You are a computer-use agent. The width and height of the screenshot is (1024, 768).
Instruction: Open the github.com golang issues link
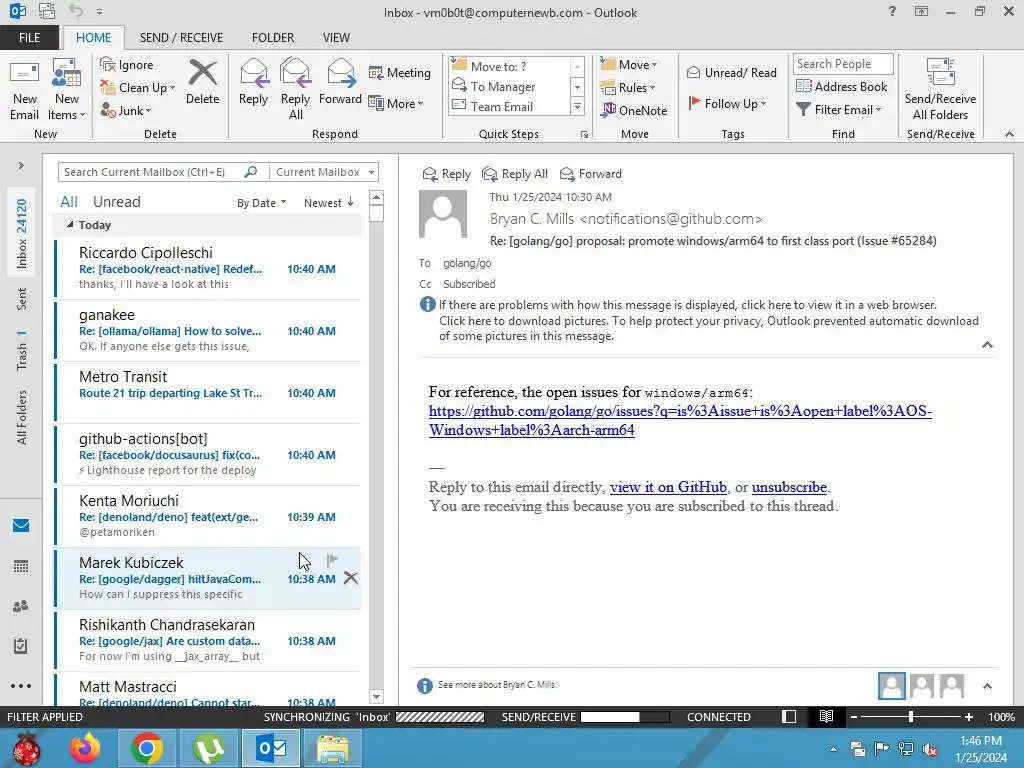click(x=680, y=420)
